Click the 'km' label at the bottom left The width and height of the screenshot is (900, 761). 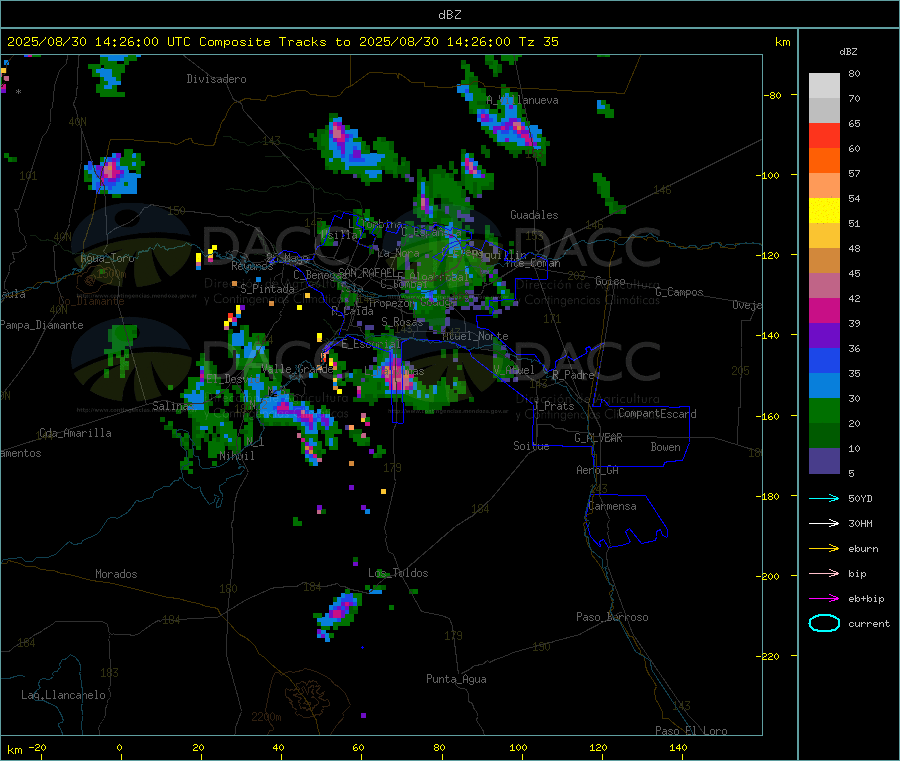pos(14,750)
